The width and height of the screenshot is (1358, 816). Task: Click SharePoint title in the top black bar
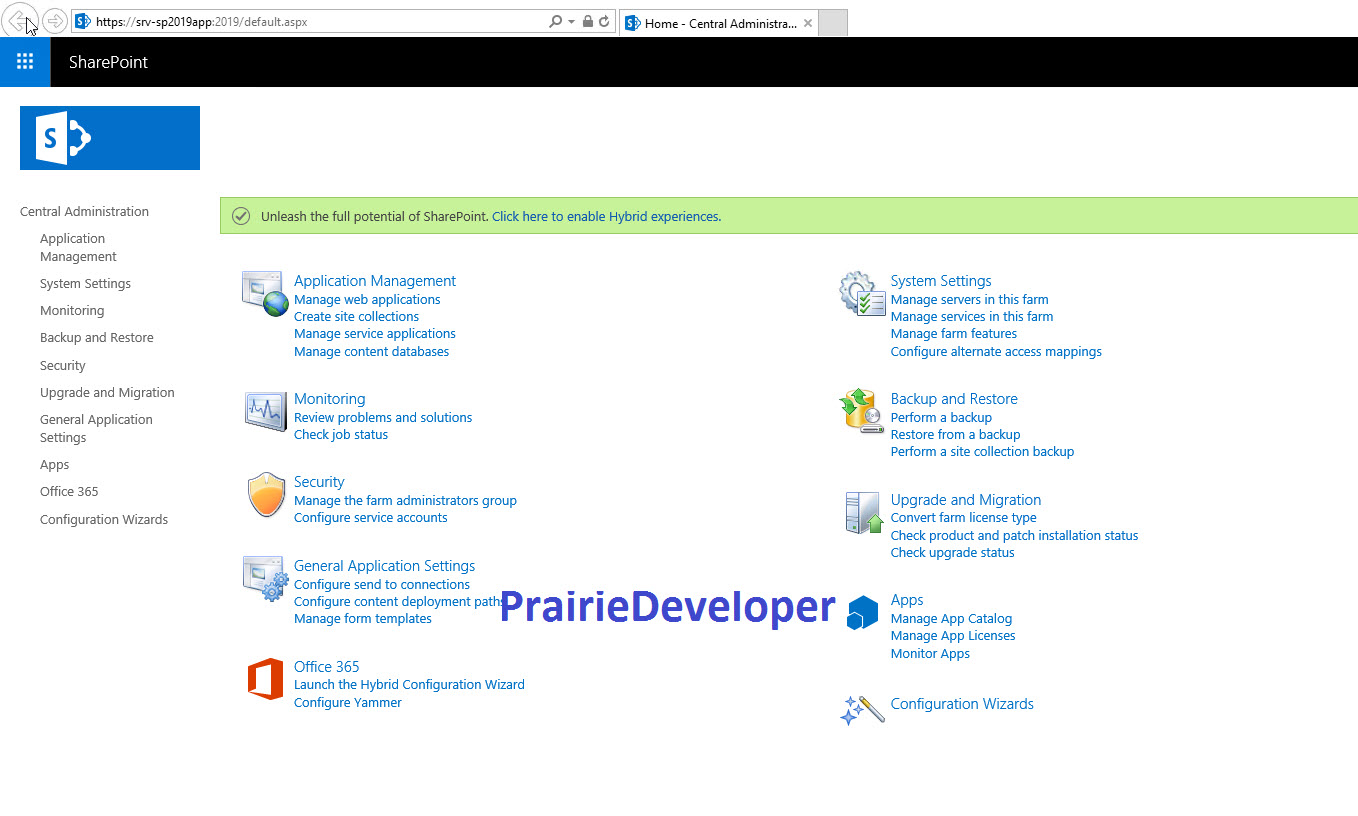108,62
